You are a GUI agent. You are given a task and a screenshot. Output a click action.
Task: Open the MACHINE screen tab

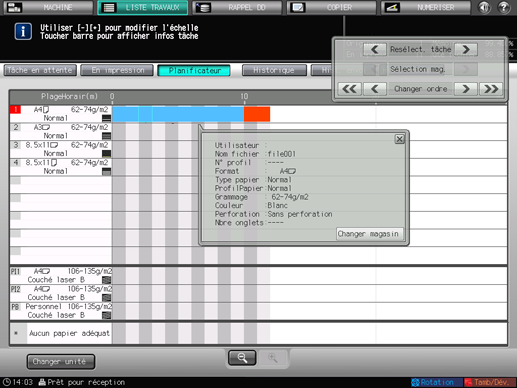pos(49,7)
